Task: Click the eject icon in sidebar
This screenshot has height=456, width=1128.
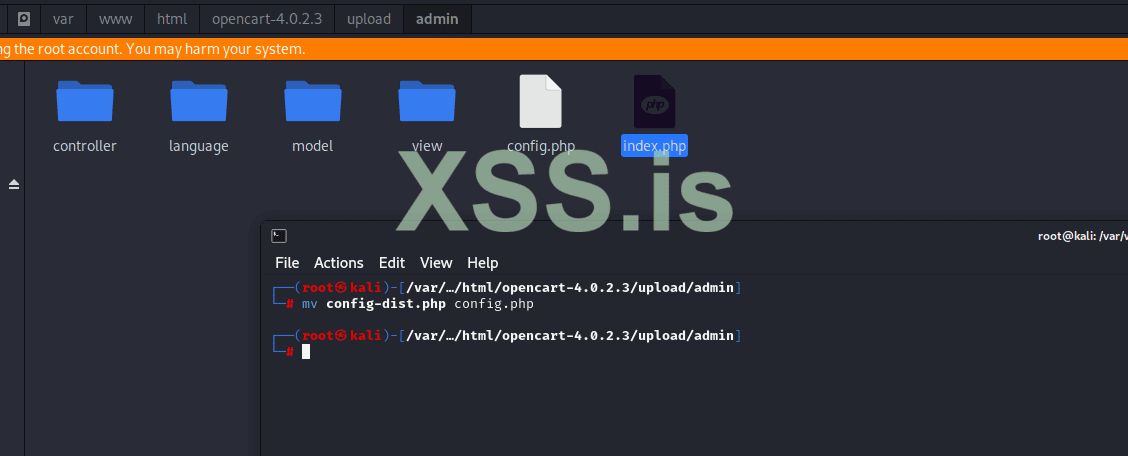Action: (x=14, y=186)
